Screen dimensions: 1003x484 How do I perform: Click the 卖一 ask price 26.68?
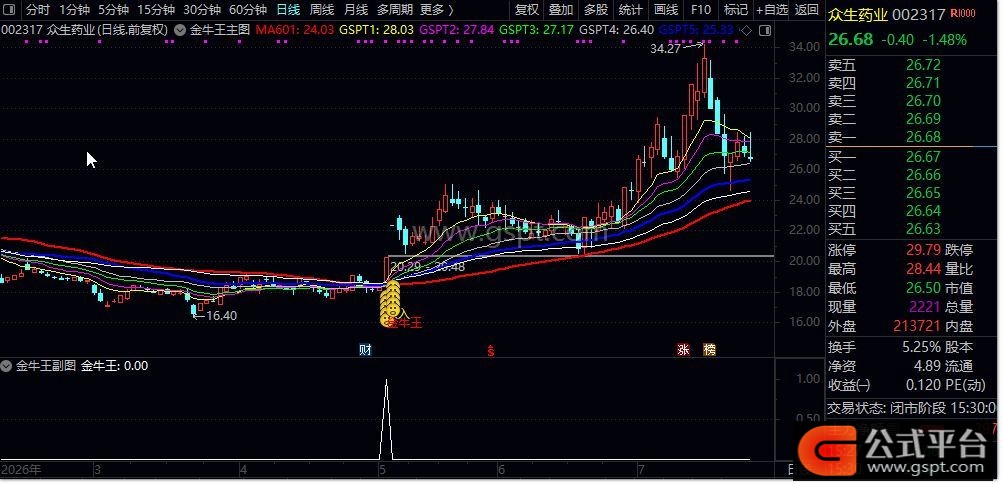tap(923, 137)
